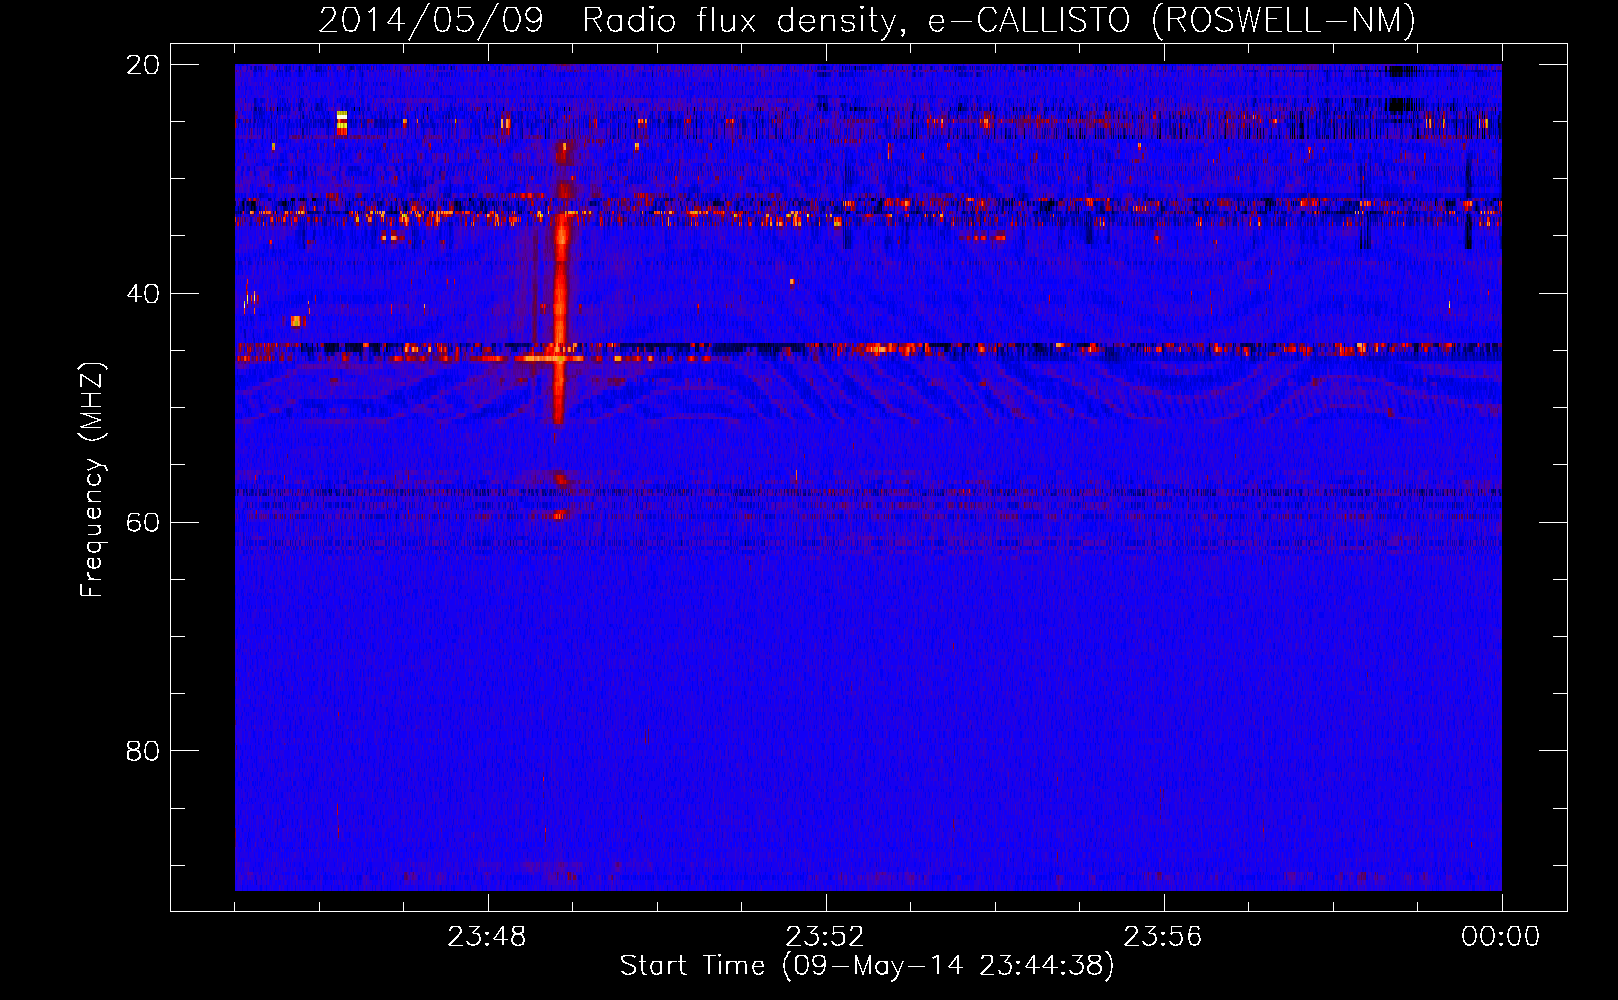The image size is (1618, 1000).
Task: Click the 80 frequency tick label
Action: (143, 751)
